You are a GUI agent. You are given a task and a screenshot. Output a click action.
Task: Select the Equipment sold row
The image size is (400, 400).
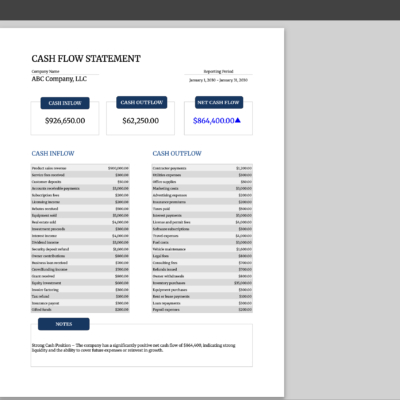pyautogui.click(x=80, y=215)
